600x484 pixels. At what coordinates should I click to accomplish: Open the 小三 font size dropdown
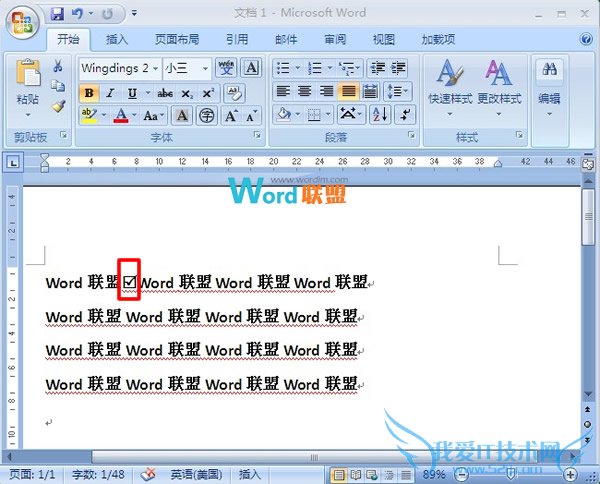pos(205,69)
